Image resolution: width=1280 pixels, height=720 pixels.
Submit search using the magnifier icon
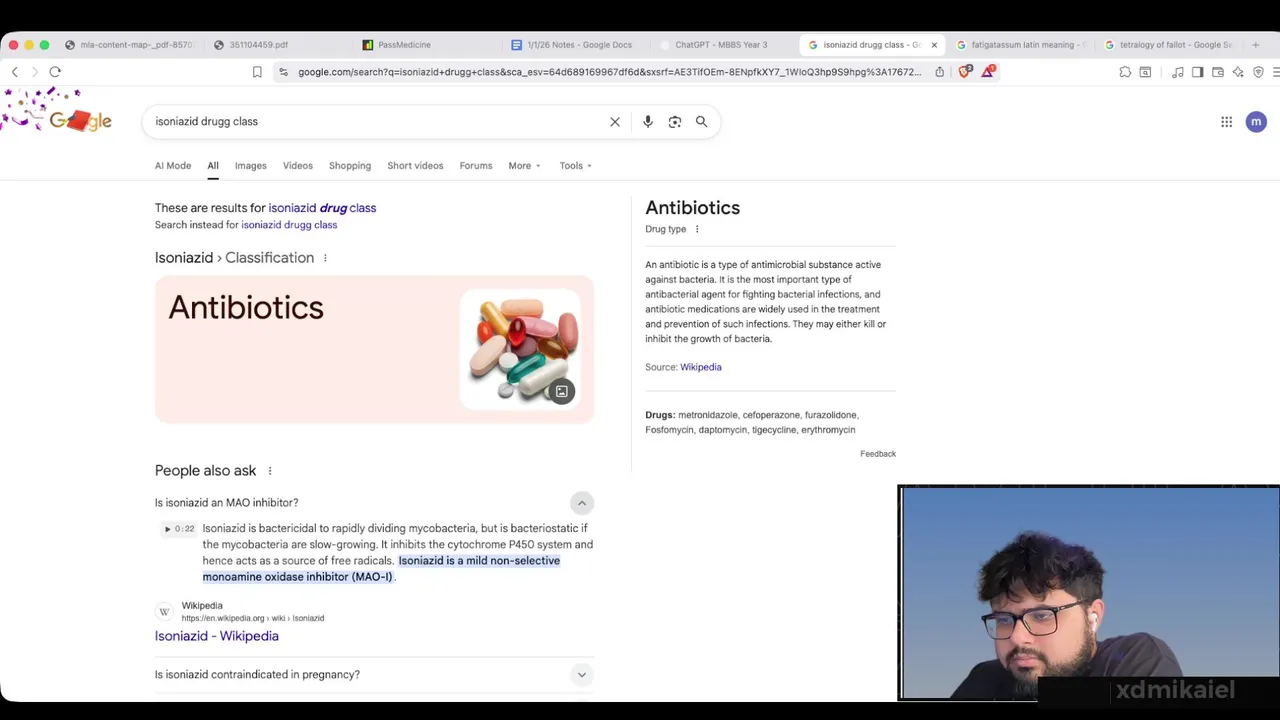click(x=701, y=122)
